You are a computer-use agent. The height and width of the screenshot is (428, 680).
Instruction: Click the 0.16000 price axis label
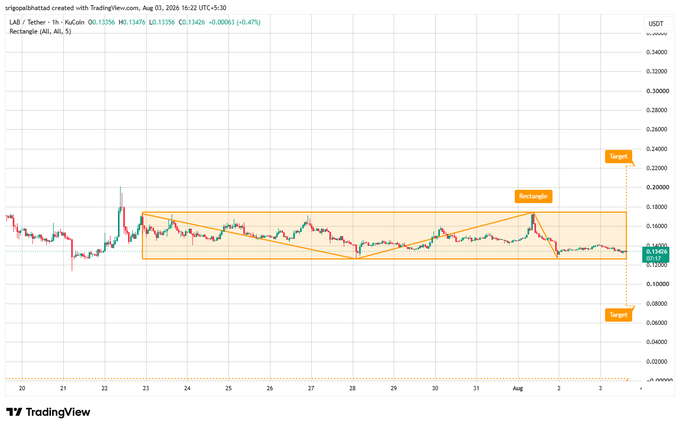(657, 226)
